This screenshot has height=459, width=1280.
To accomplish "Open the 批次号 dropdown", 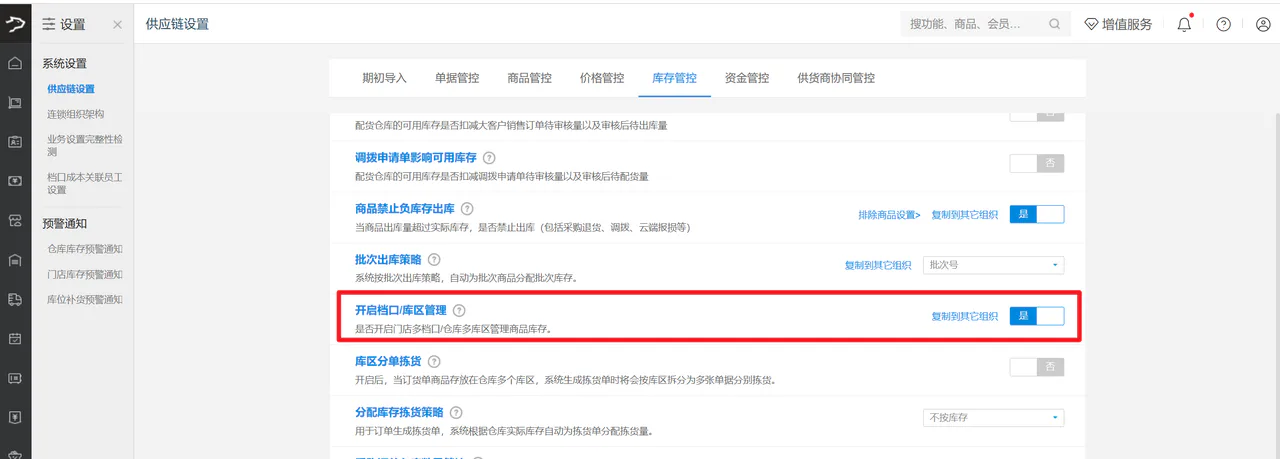I will pyautogui.click(x=993, y=265).
